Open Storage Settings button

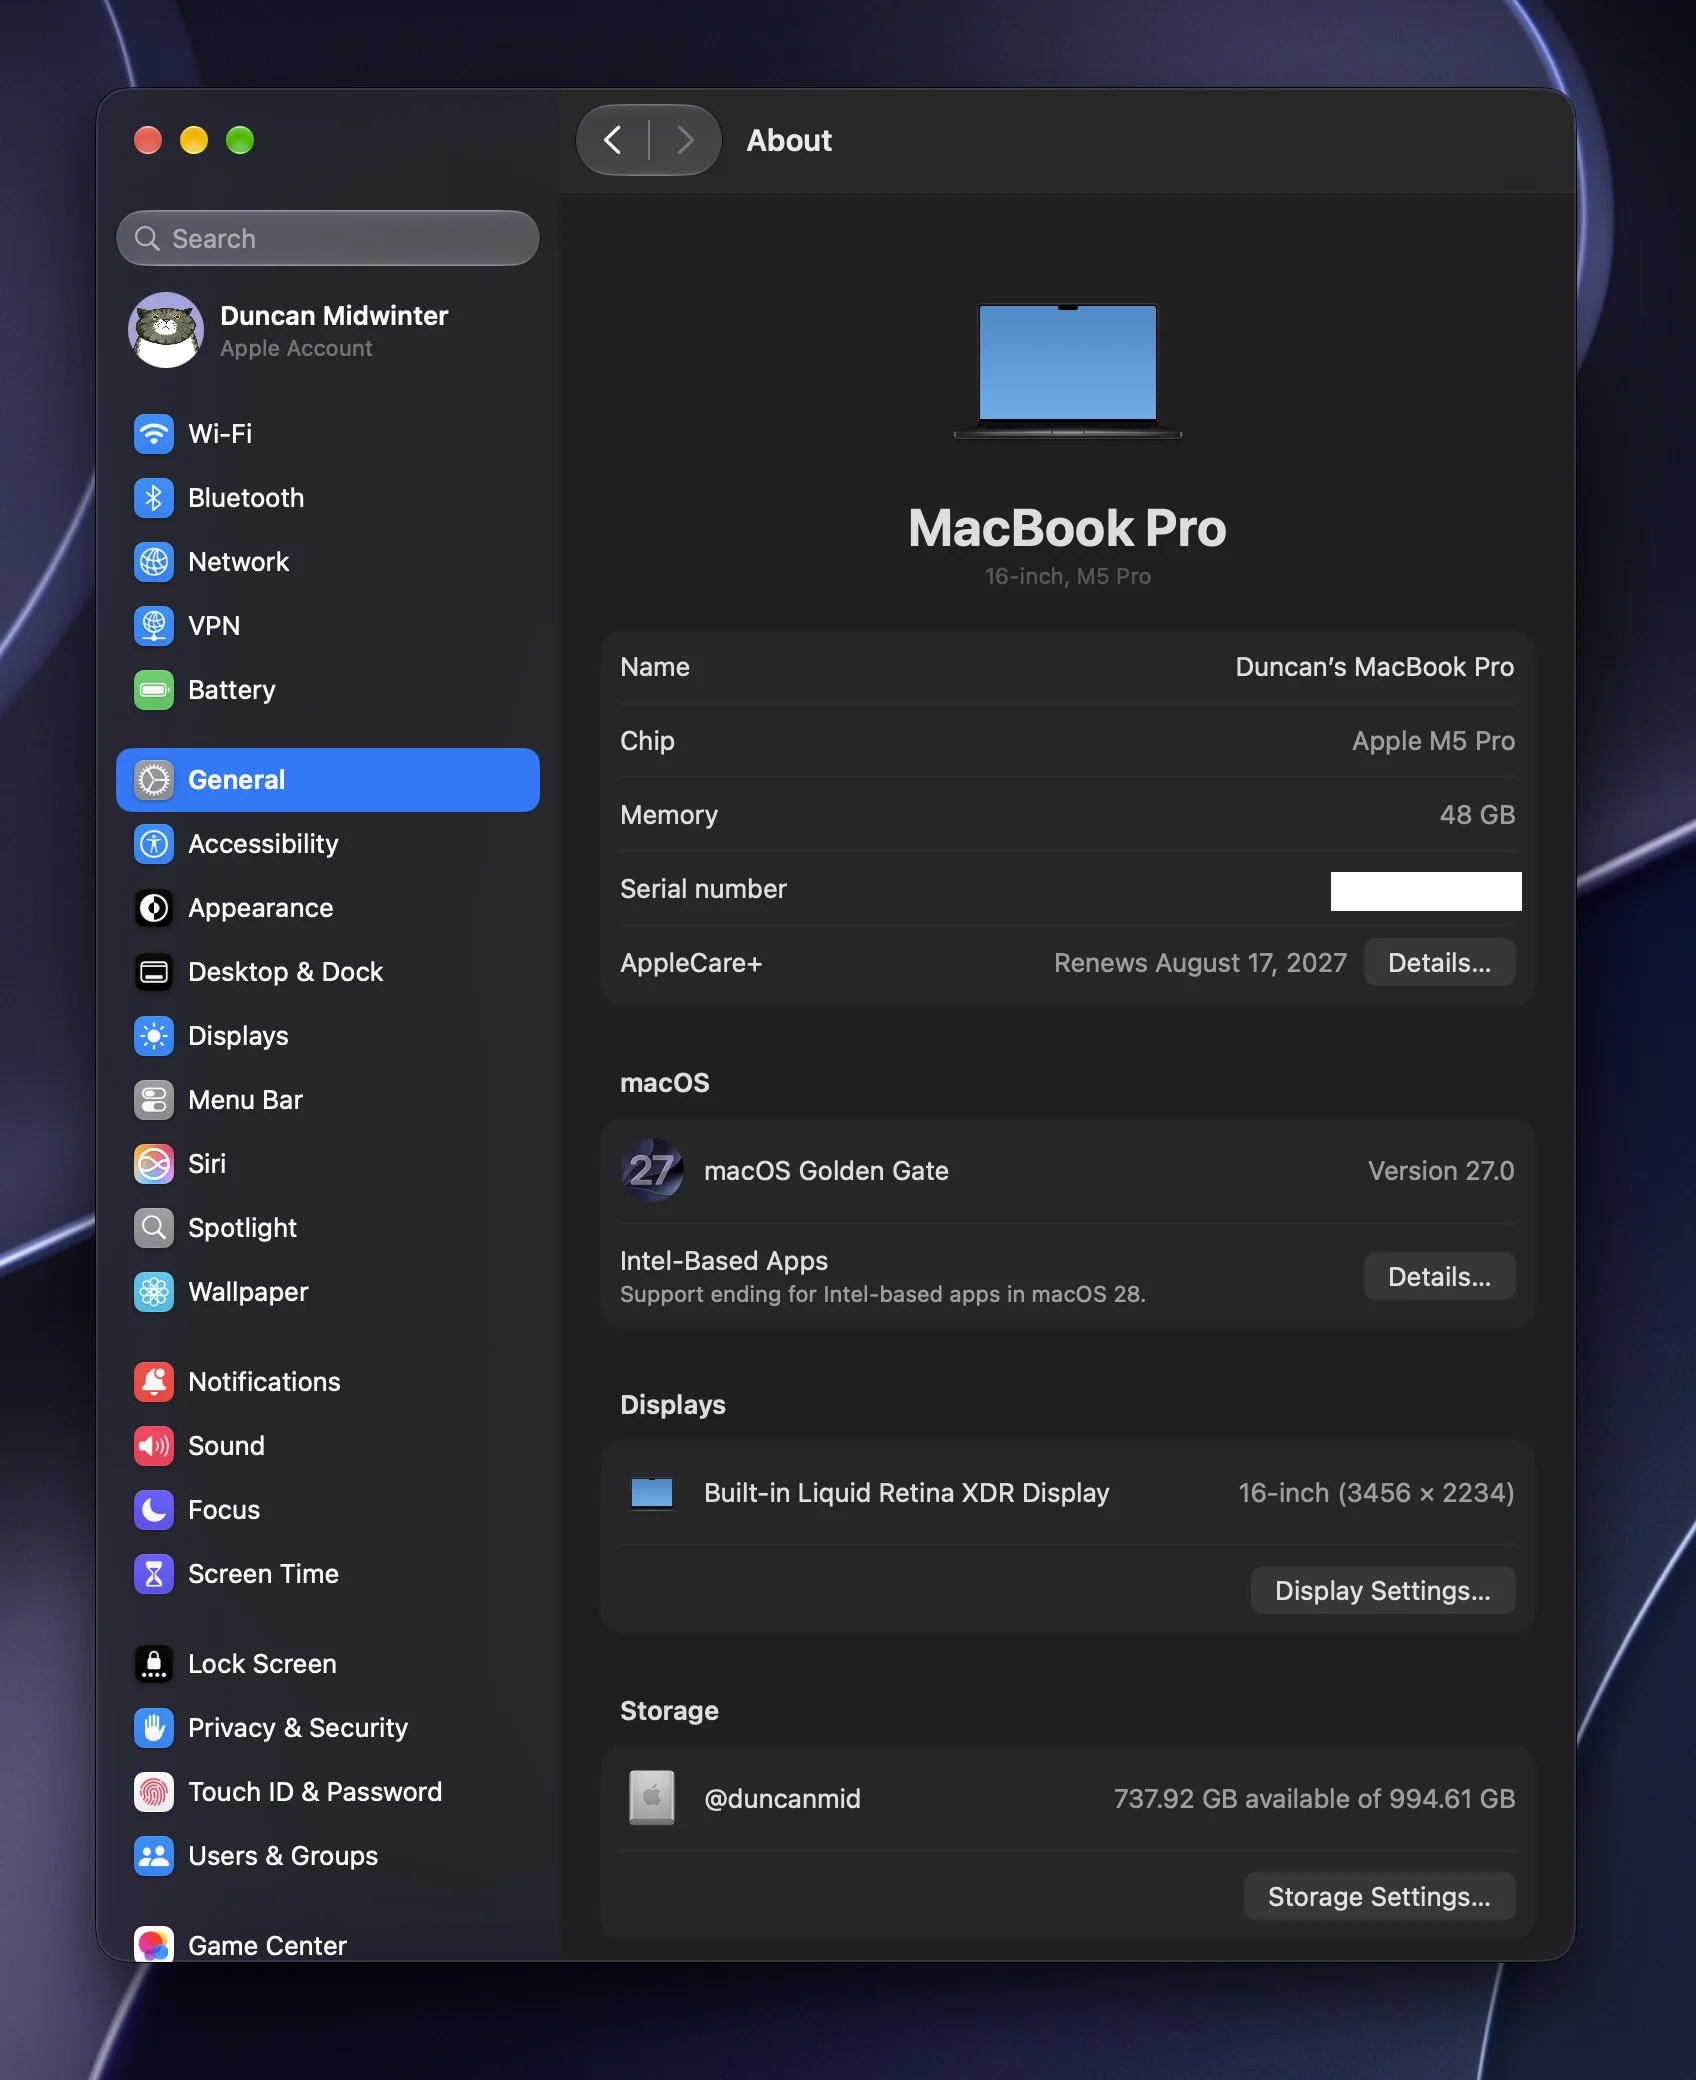(1379, 1897)
